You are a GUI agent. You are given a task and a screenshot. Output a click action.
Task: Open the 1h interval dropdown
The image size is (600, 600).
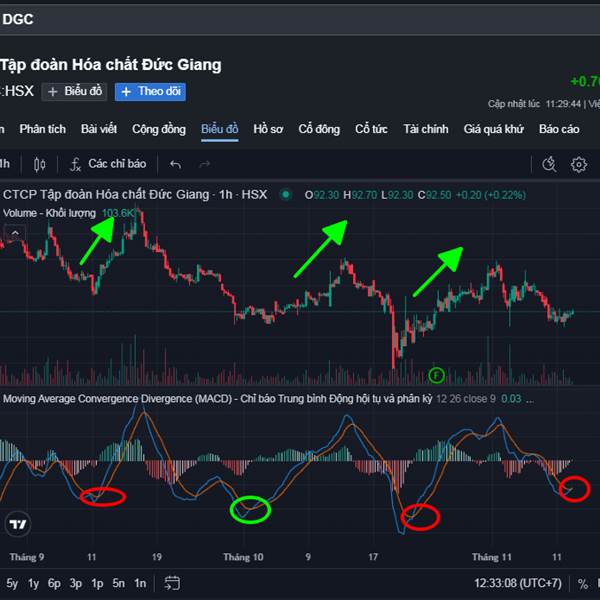click(x=5, y=164)
